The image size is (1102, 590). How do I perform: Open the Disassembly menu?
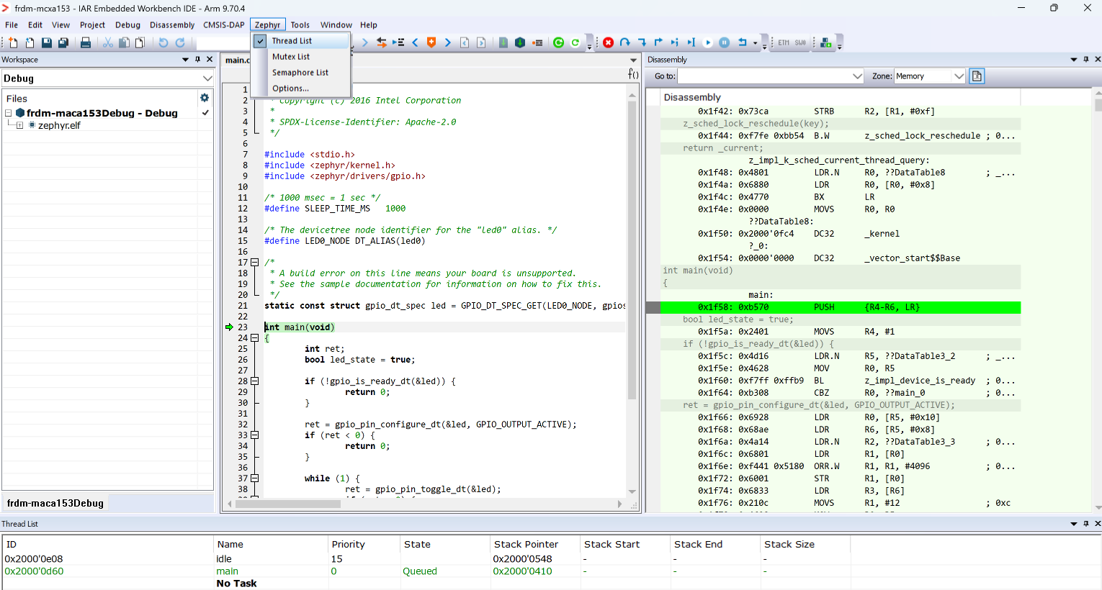[171, 25]
